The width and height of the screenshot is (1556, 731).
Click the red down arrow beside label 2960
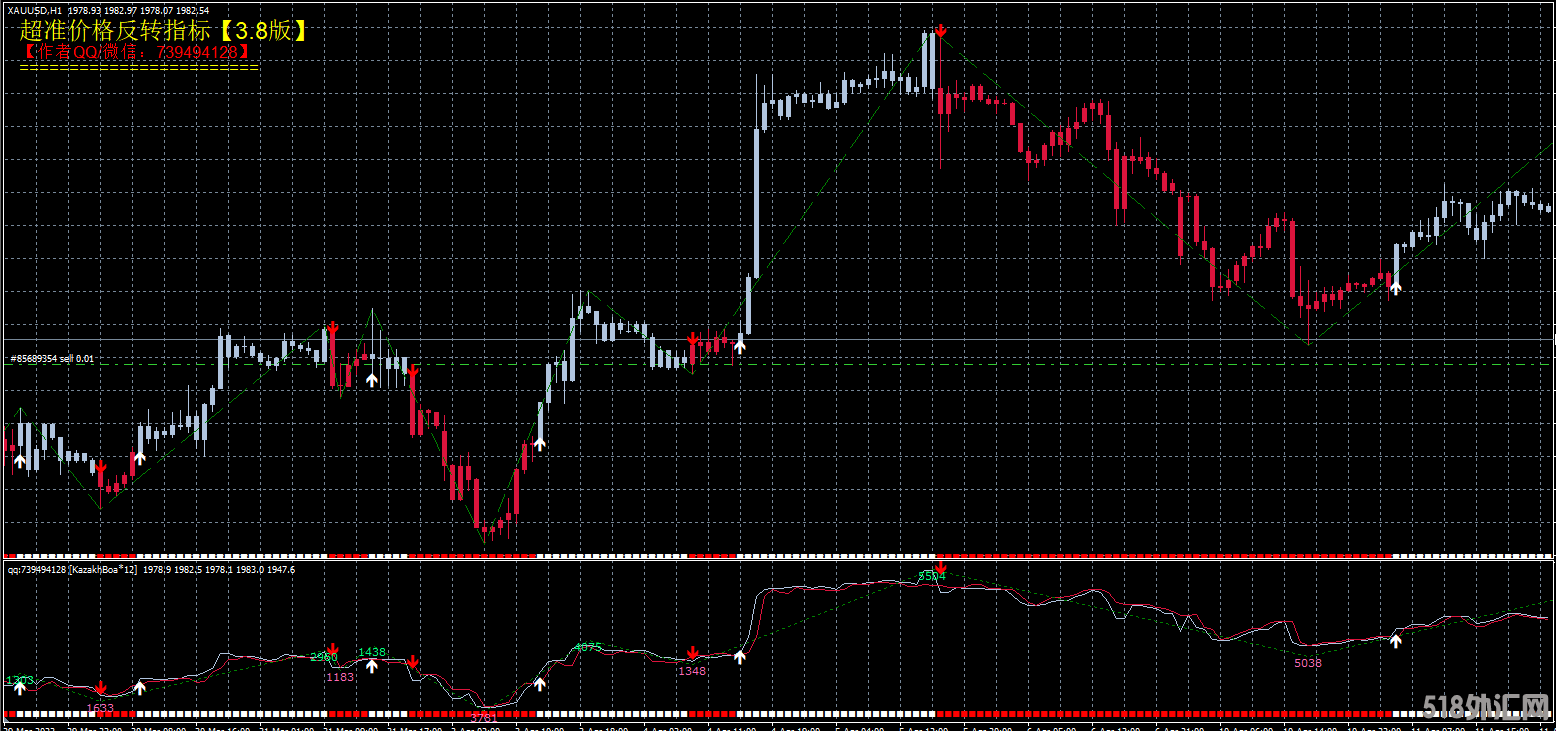332,651
